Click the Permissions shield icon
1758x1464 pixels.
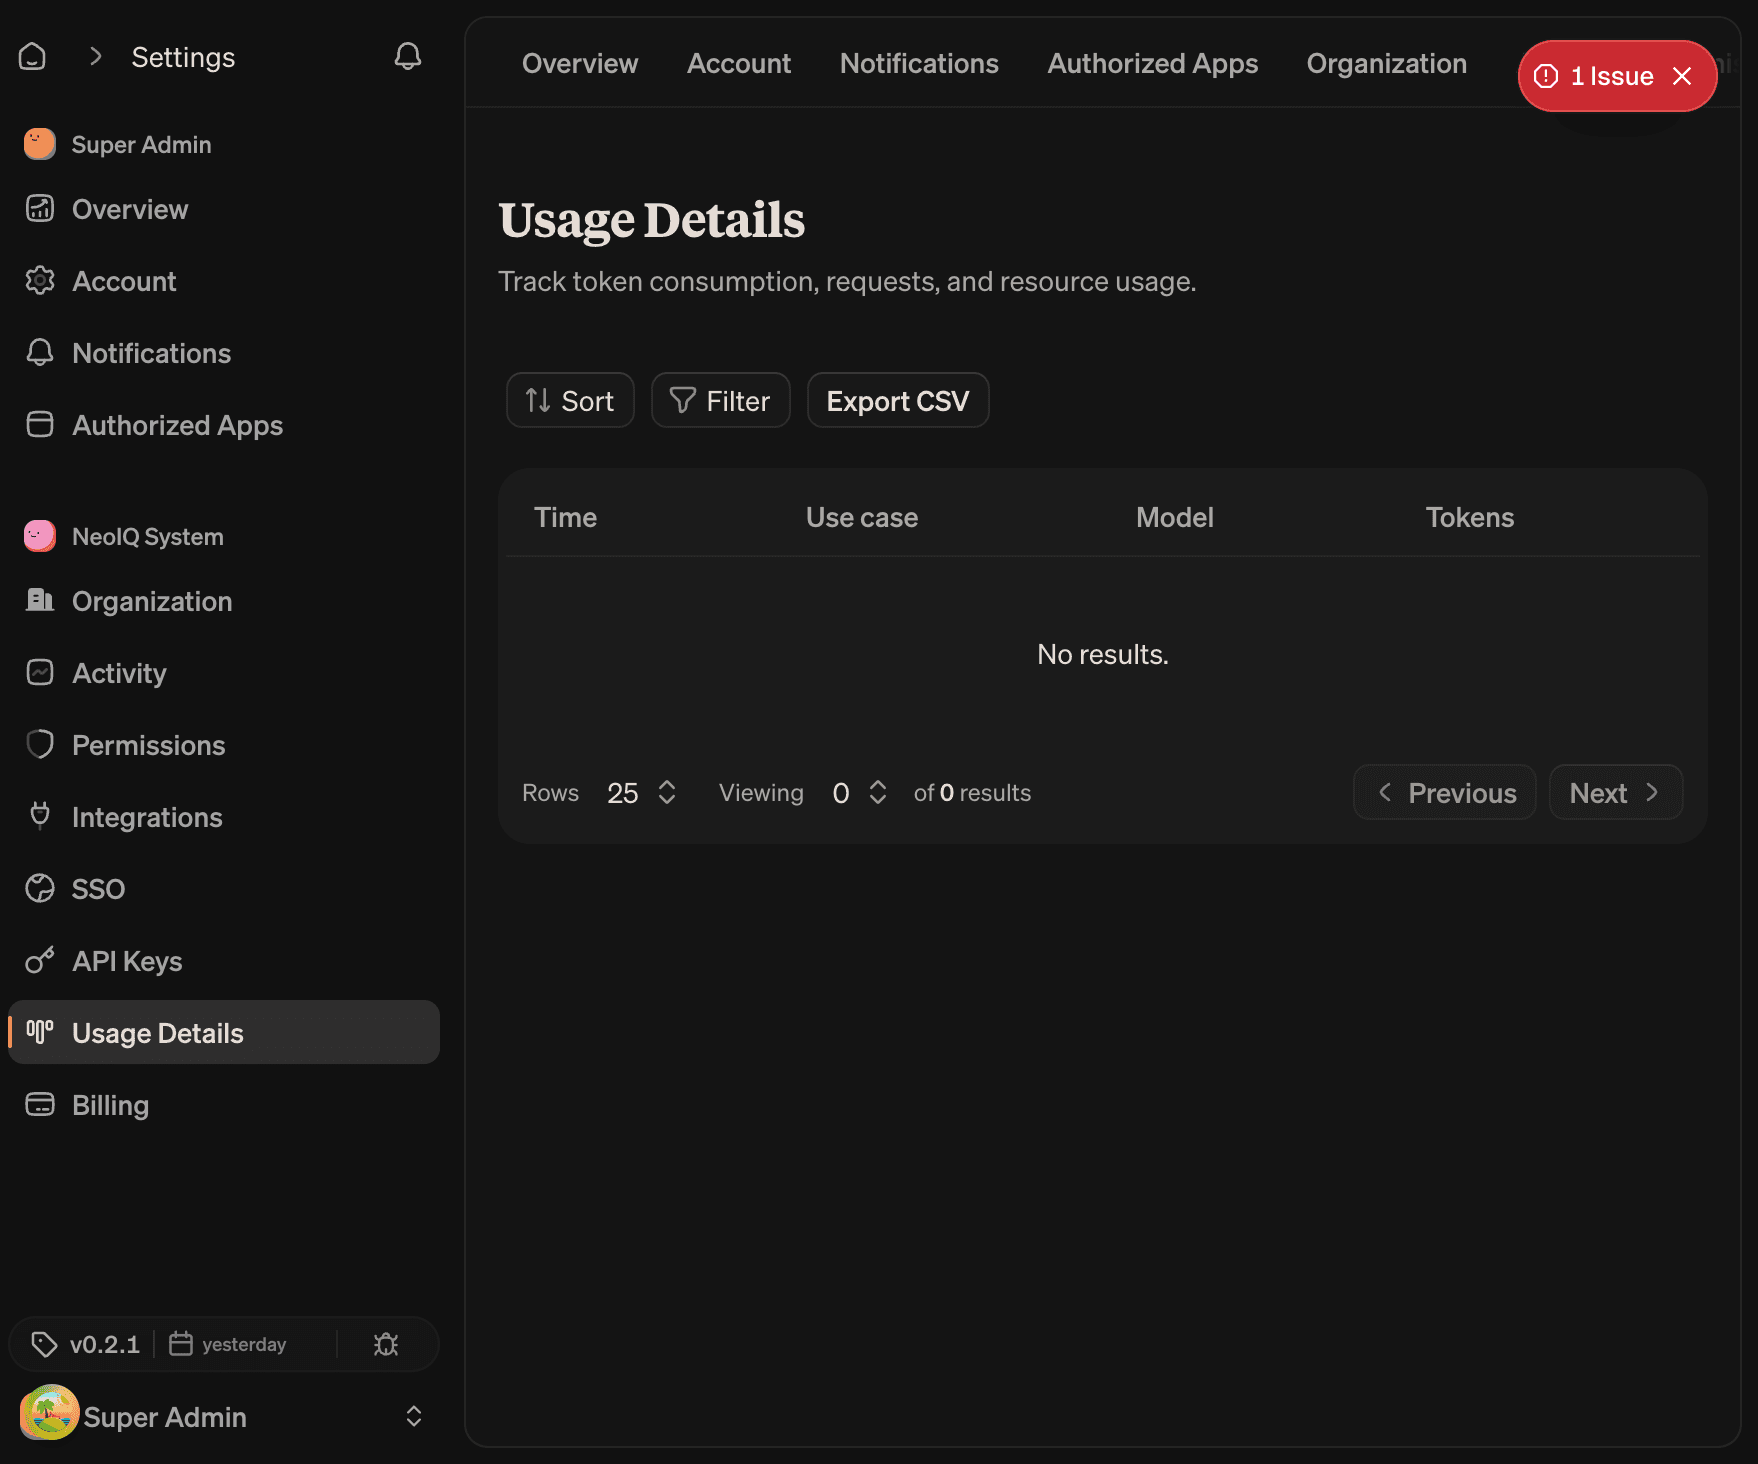[40, 744]
